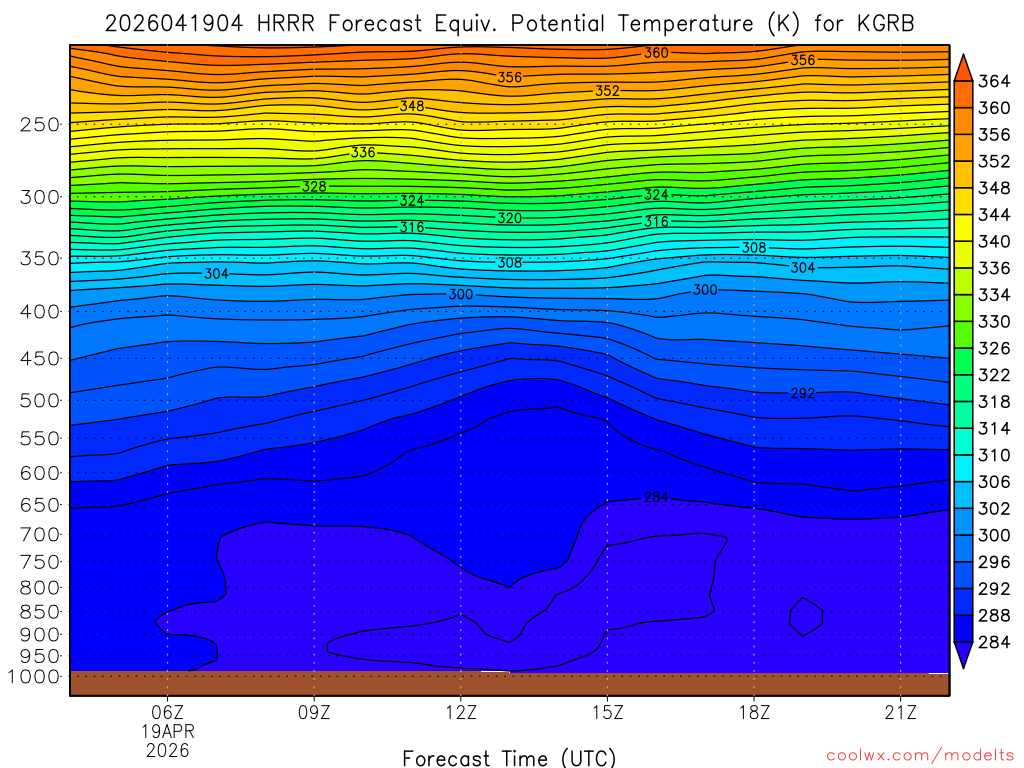Select the 18Z time axis label
1024x768 pixels.
[754, 712]
